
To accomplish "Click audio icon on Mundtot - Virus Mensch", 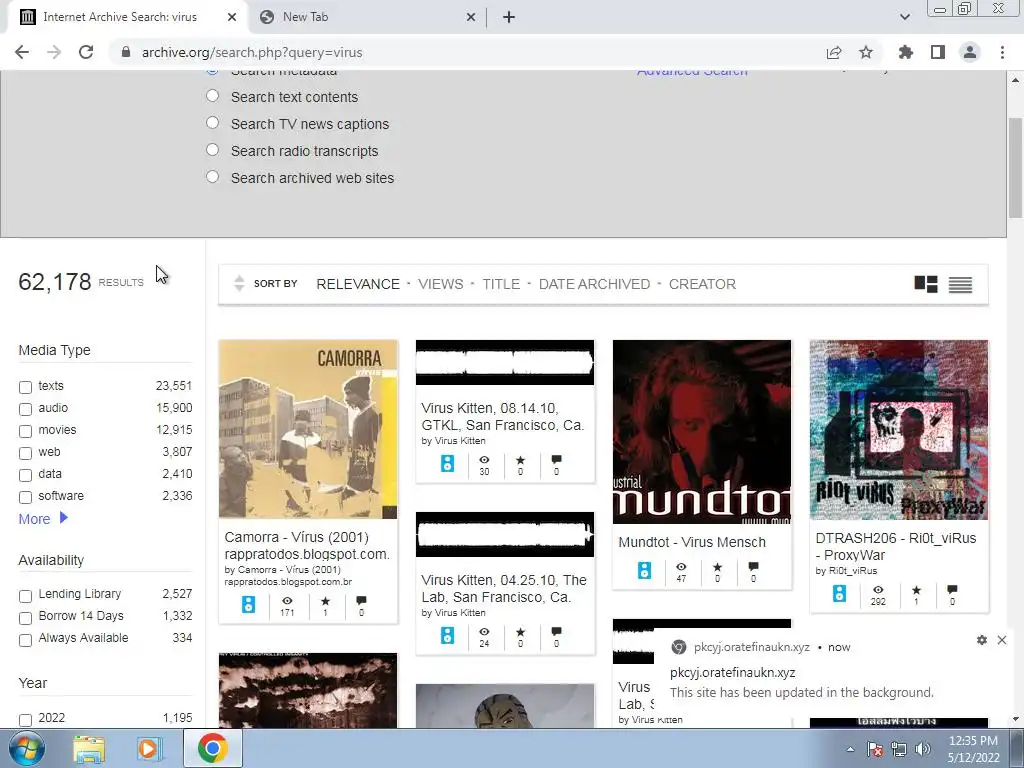I will tap(645, 570).
